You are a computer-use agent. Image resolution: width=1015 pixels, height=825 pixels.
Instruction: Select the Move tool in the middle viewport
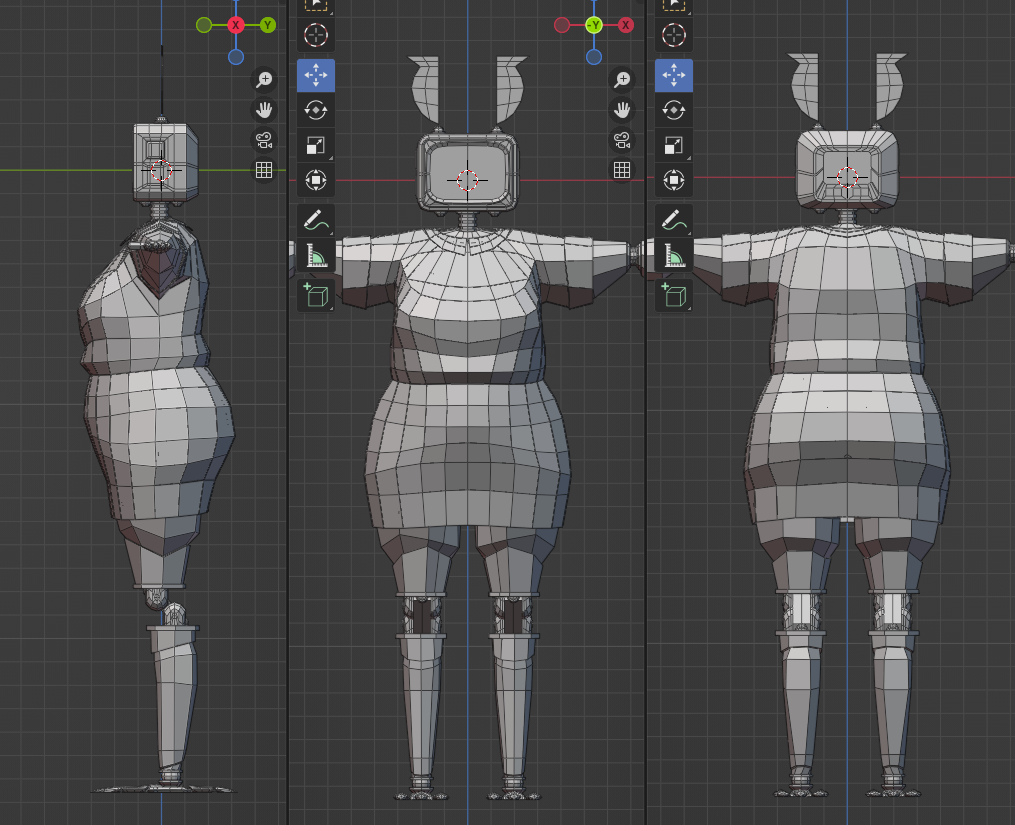pyautogui.click(x=316, y=75)
